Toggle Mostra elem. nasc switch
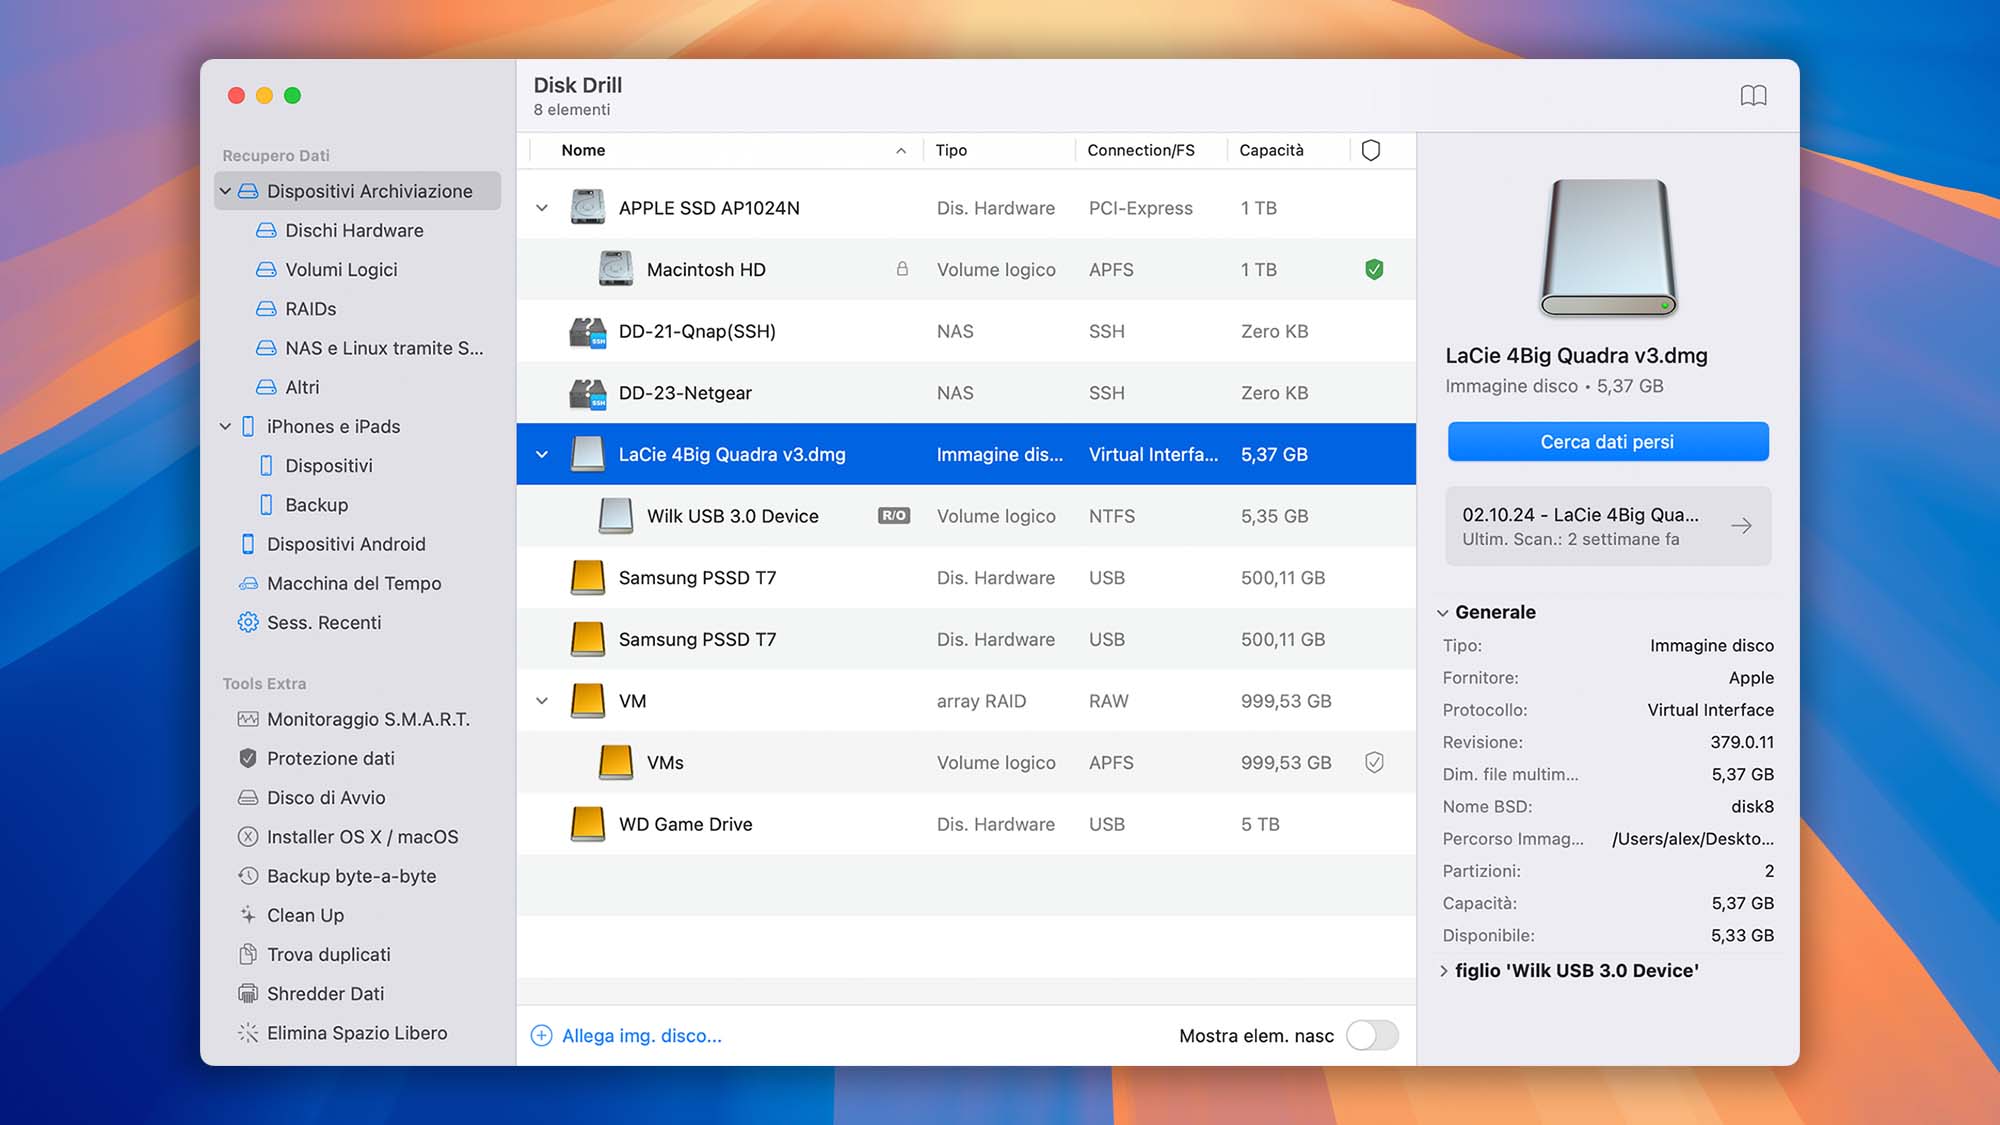2000x1125 pixels. [x=1372, y=1035]
